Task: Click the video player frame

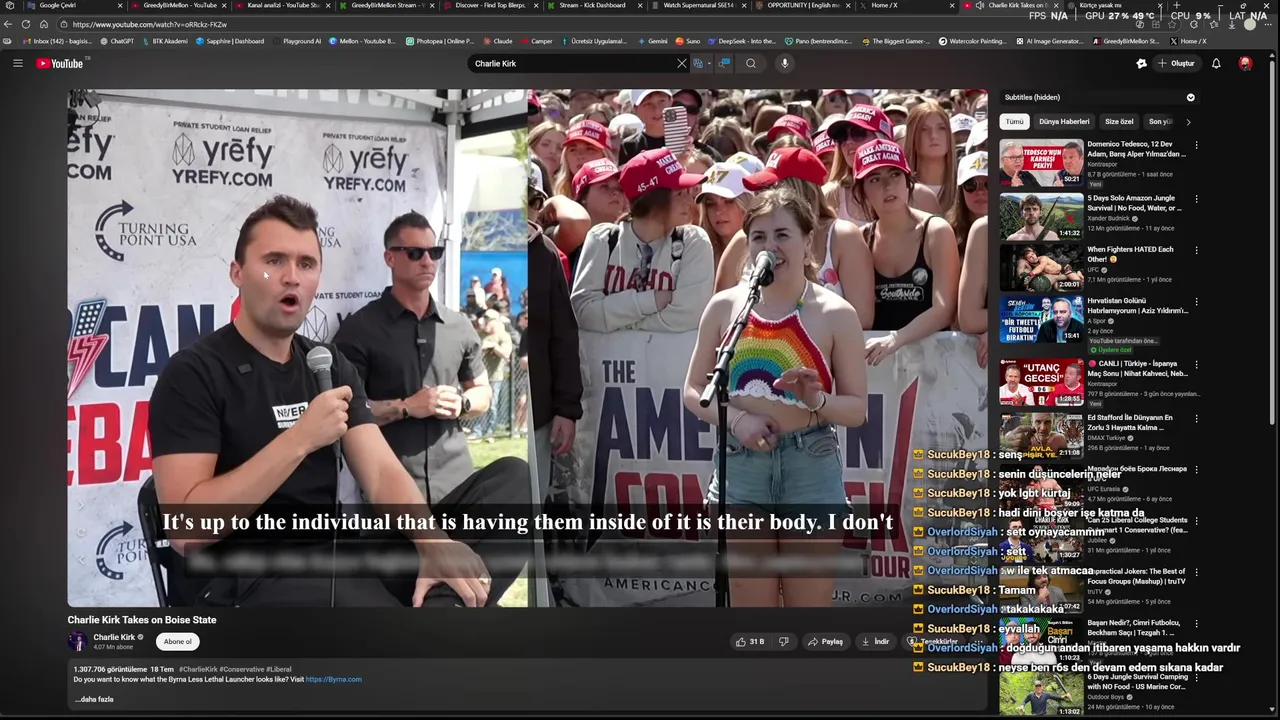Action: [x=527, y=348]
